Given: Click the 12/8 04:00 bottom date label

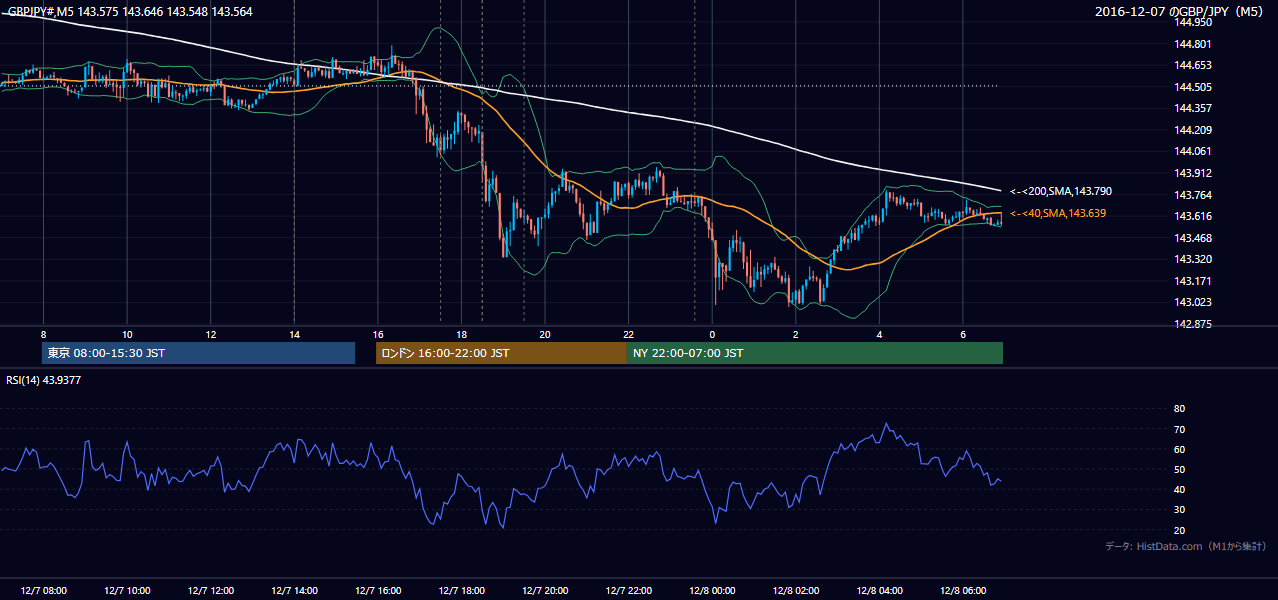Looking at the screenshot, I should [x=879, y=591].
